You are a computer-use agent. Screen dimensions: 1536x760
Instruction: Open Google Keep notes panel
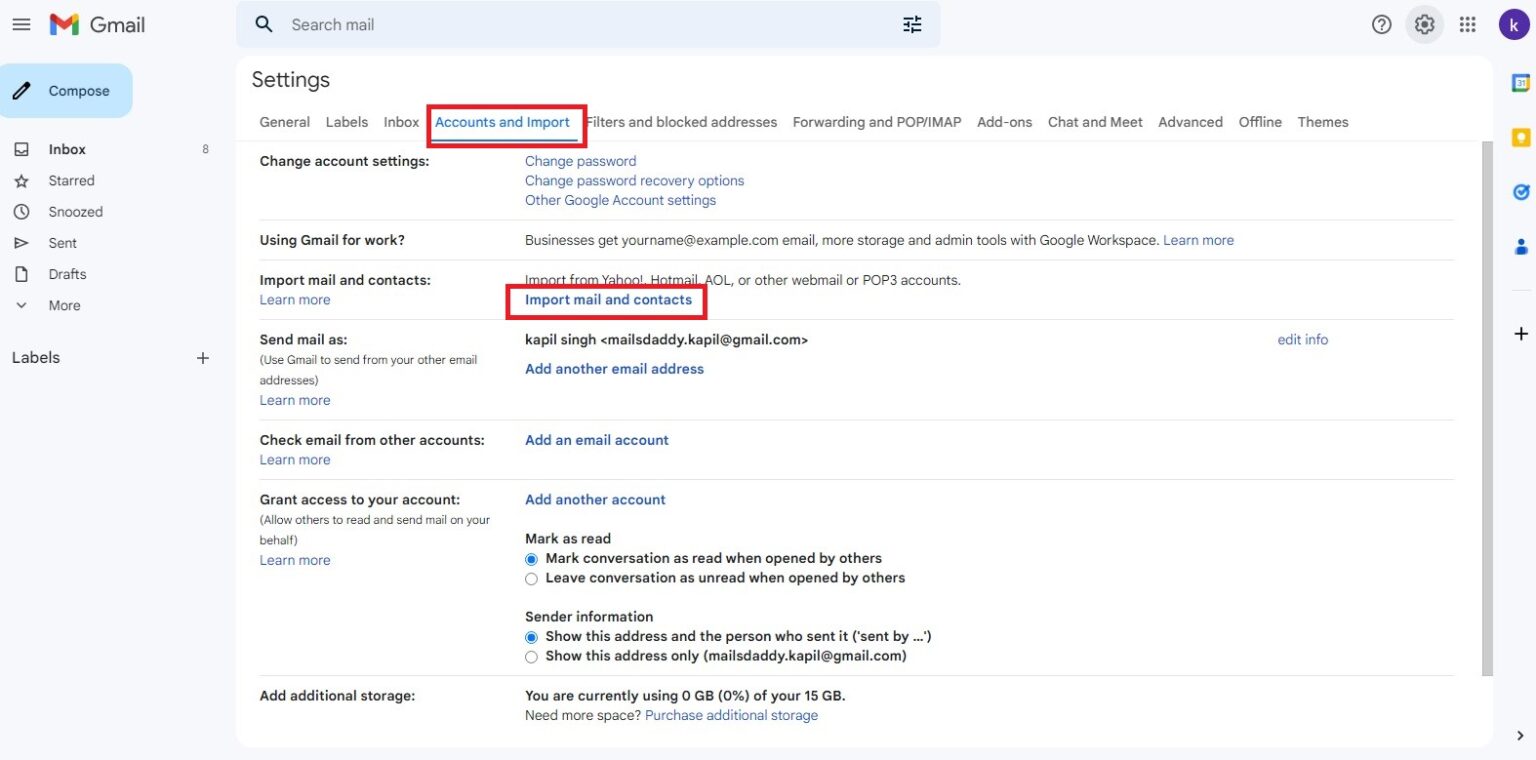point(1522,135)
